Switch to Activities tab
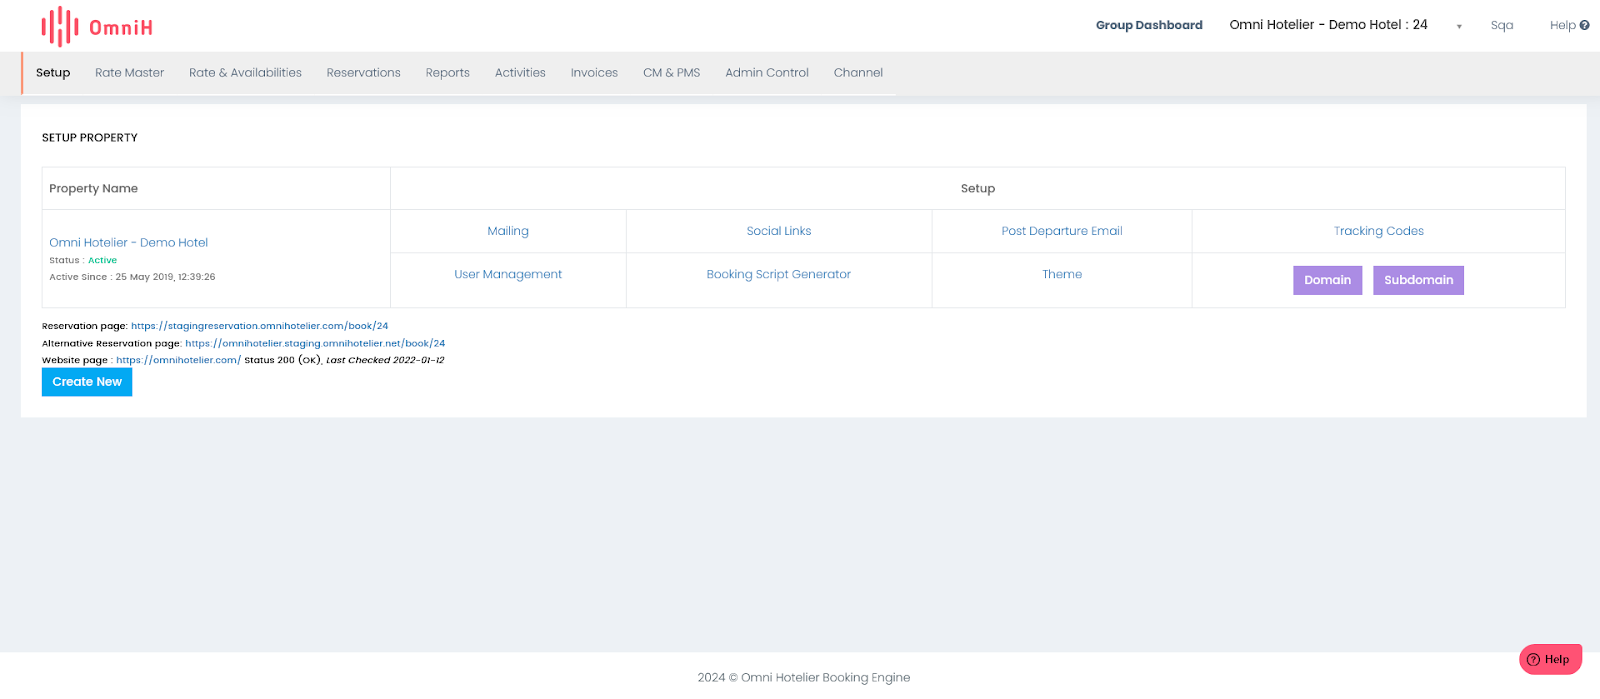 pyautogui.click(x=520, y=73)
